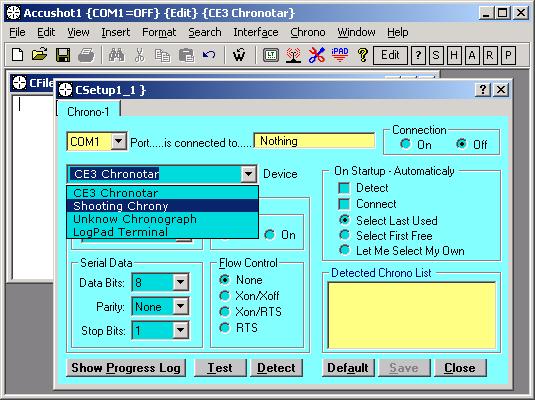Open a file with the folder icon
This screenshot has width=535, height=400.
(39, 55)
